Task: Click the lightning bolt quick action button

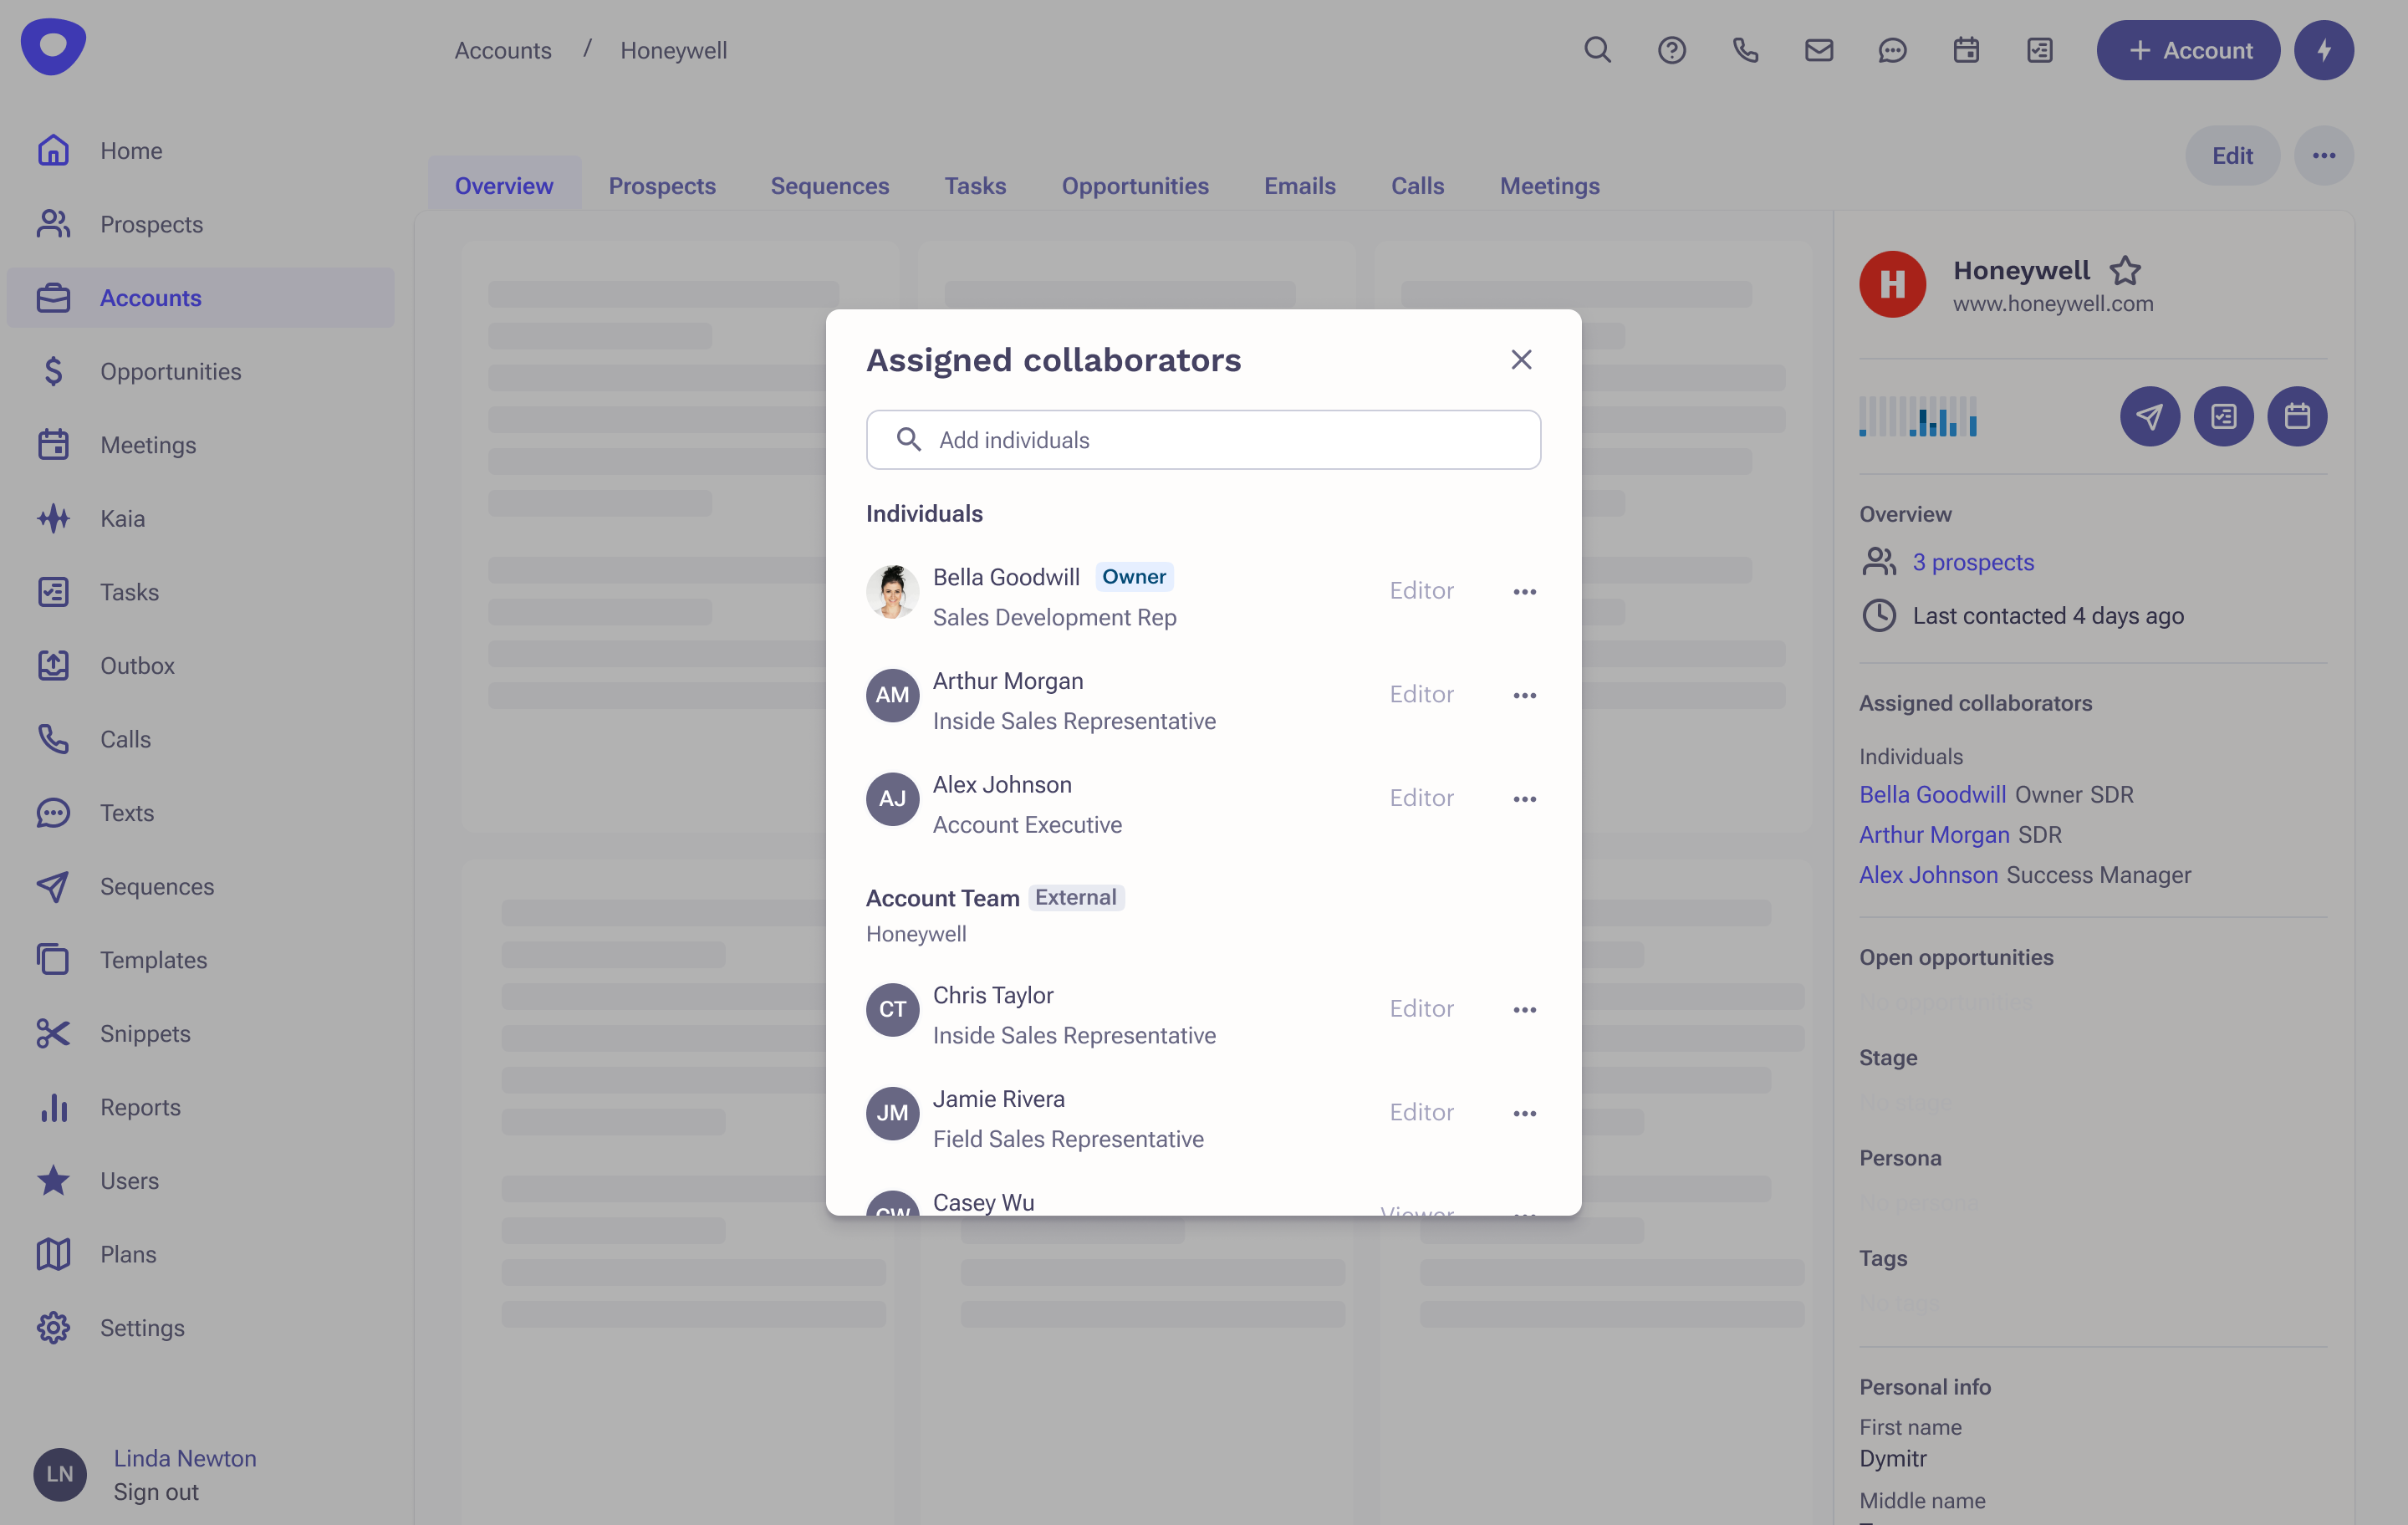Action: point(2323,50)
